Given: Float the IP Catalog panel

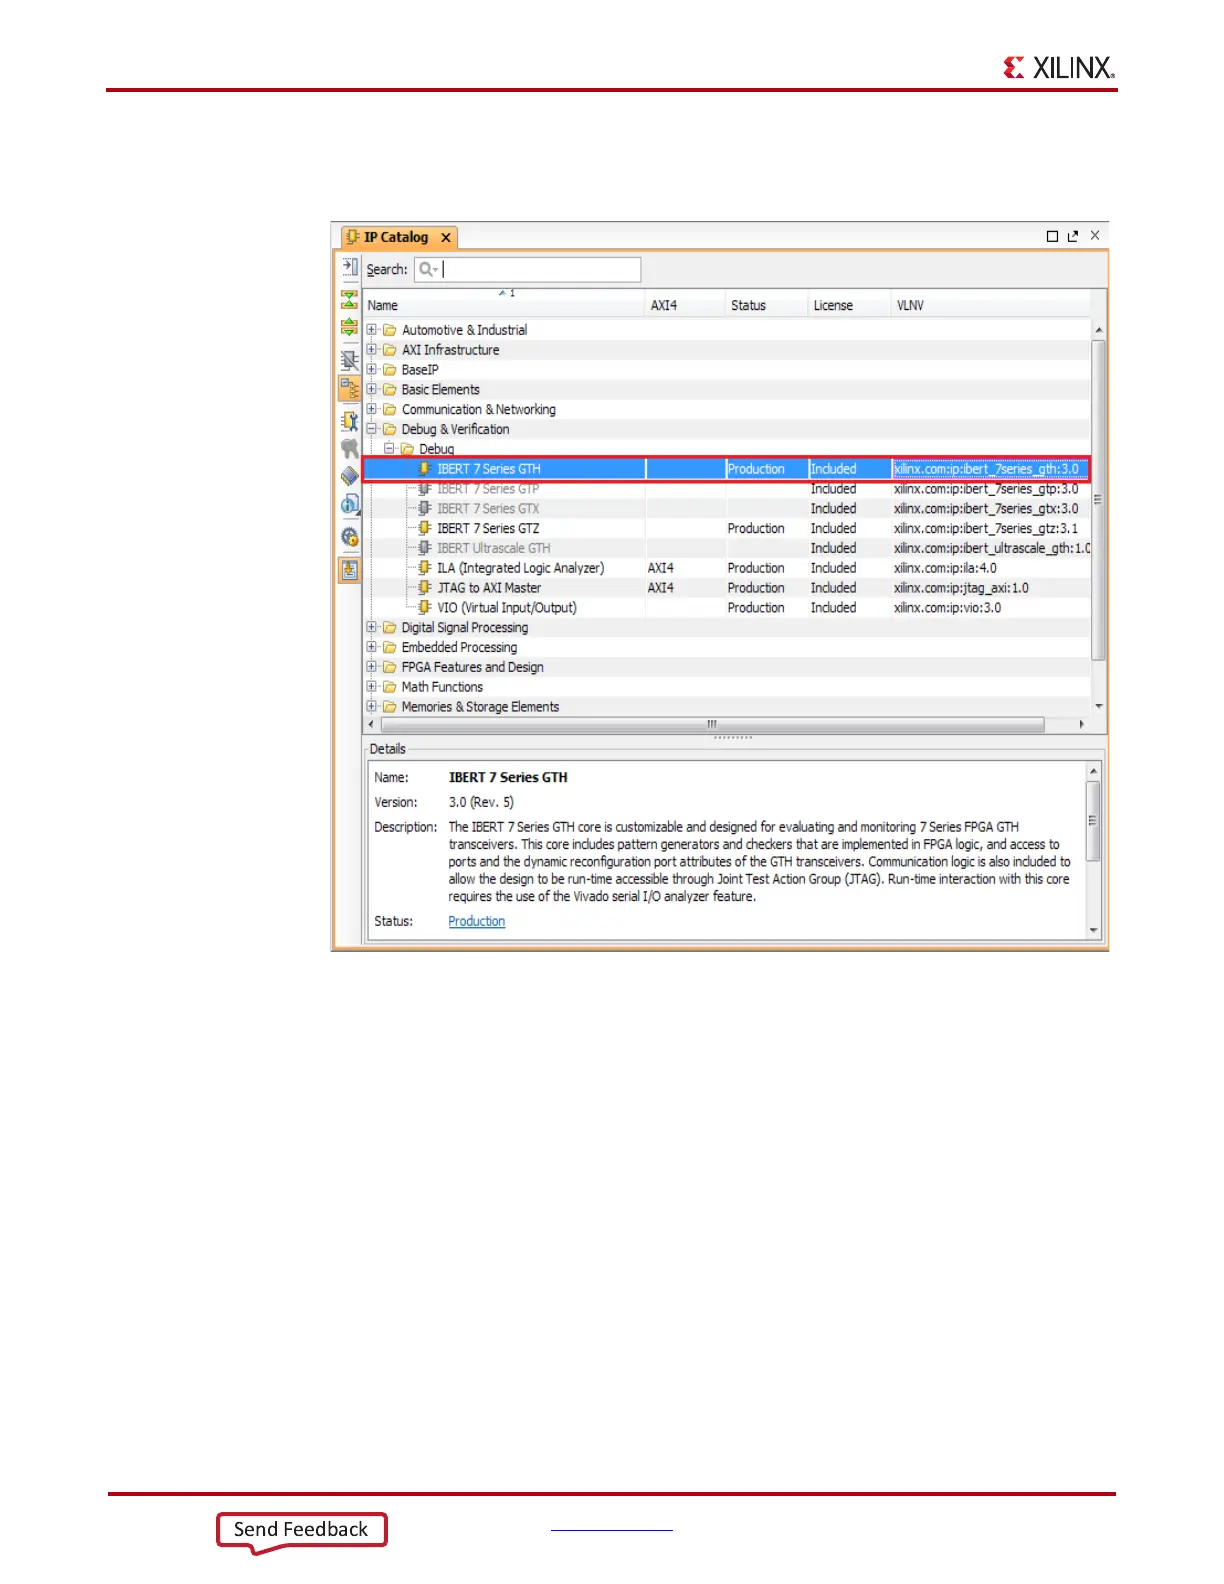Looking at the screenshot, I should tap(1073, 236).
